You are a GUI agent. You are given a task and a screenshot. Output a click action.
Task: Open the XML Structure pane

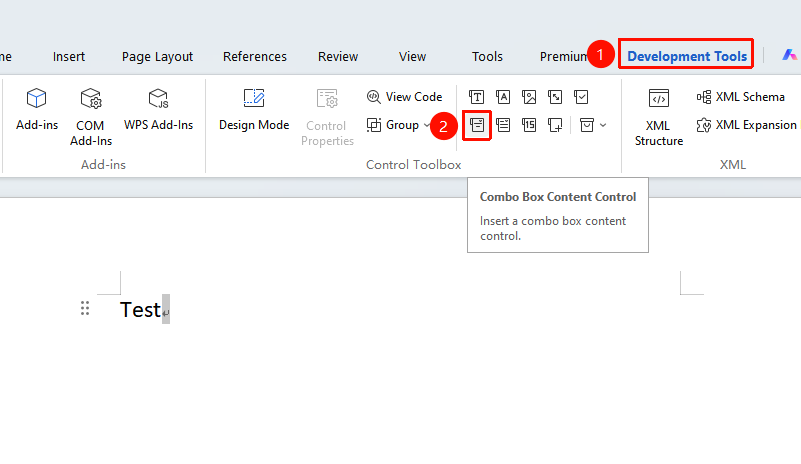(658, 117)
